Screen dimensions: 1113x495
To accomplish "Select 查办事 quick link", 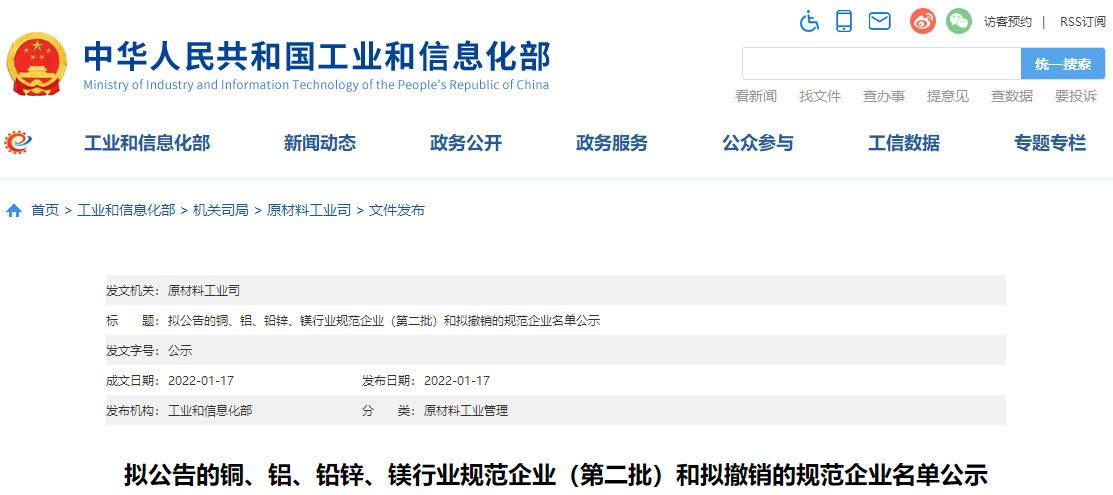I will tap(884, 97).
